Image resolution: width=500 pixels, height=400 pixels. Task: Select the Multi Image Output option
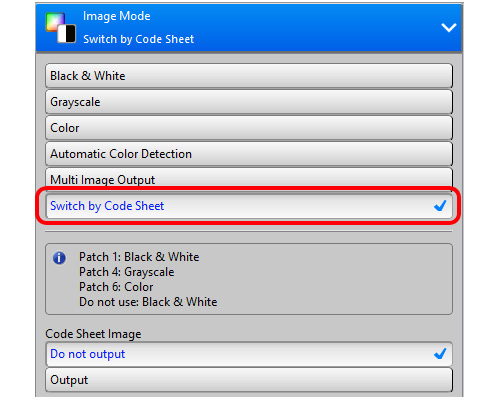point(249,178)
